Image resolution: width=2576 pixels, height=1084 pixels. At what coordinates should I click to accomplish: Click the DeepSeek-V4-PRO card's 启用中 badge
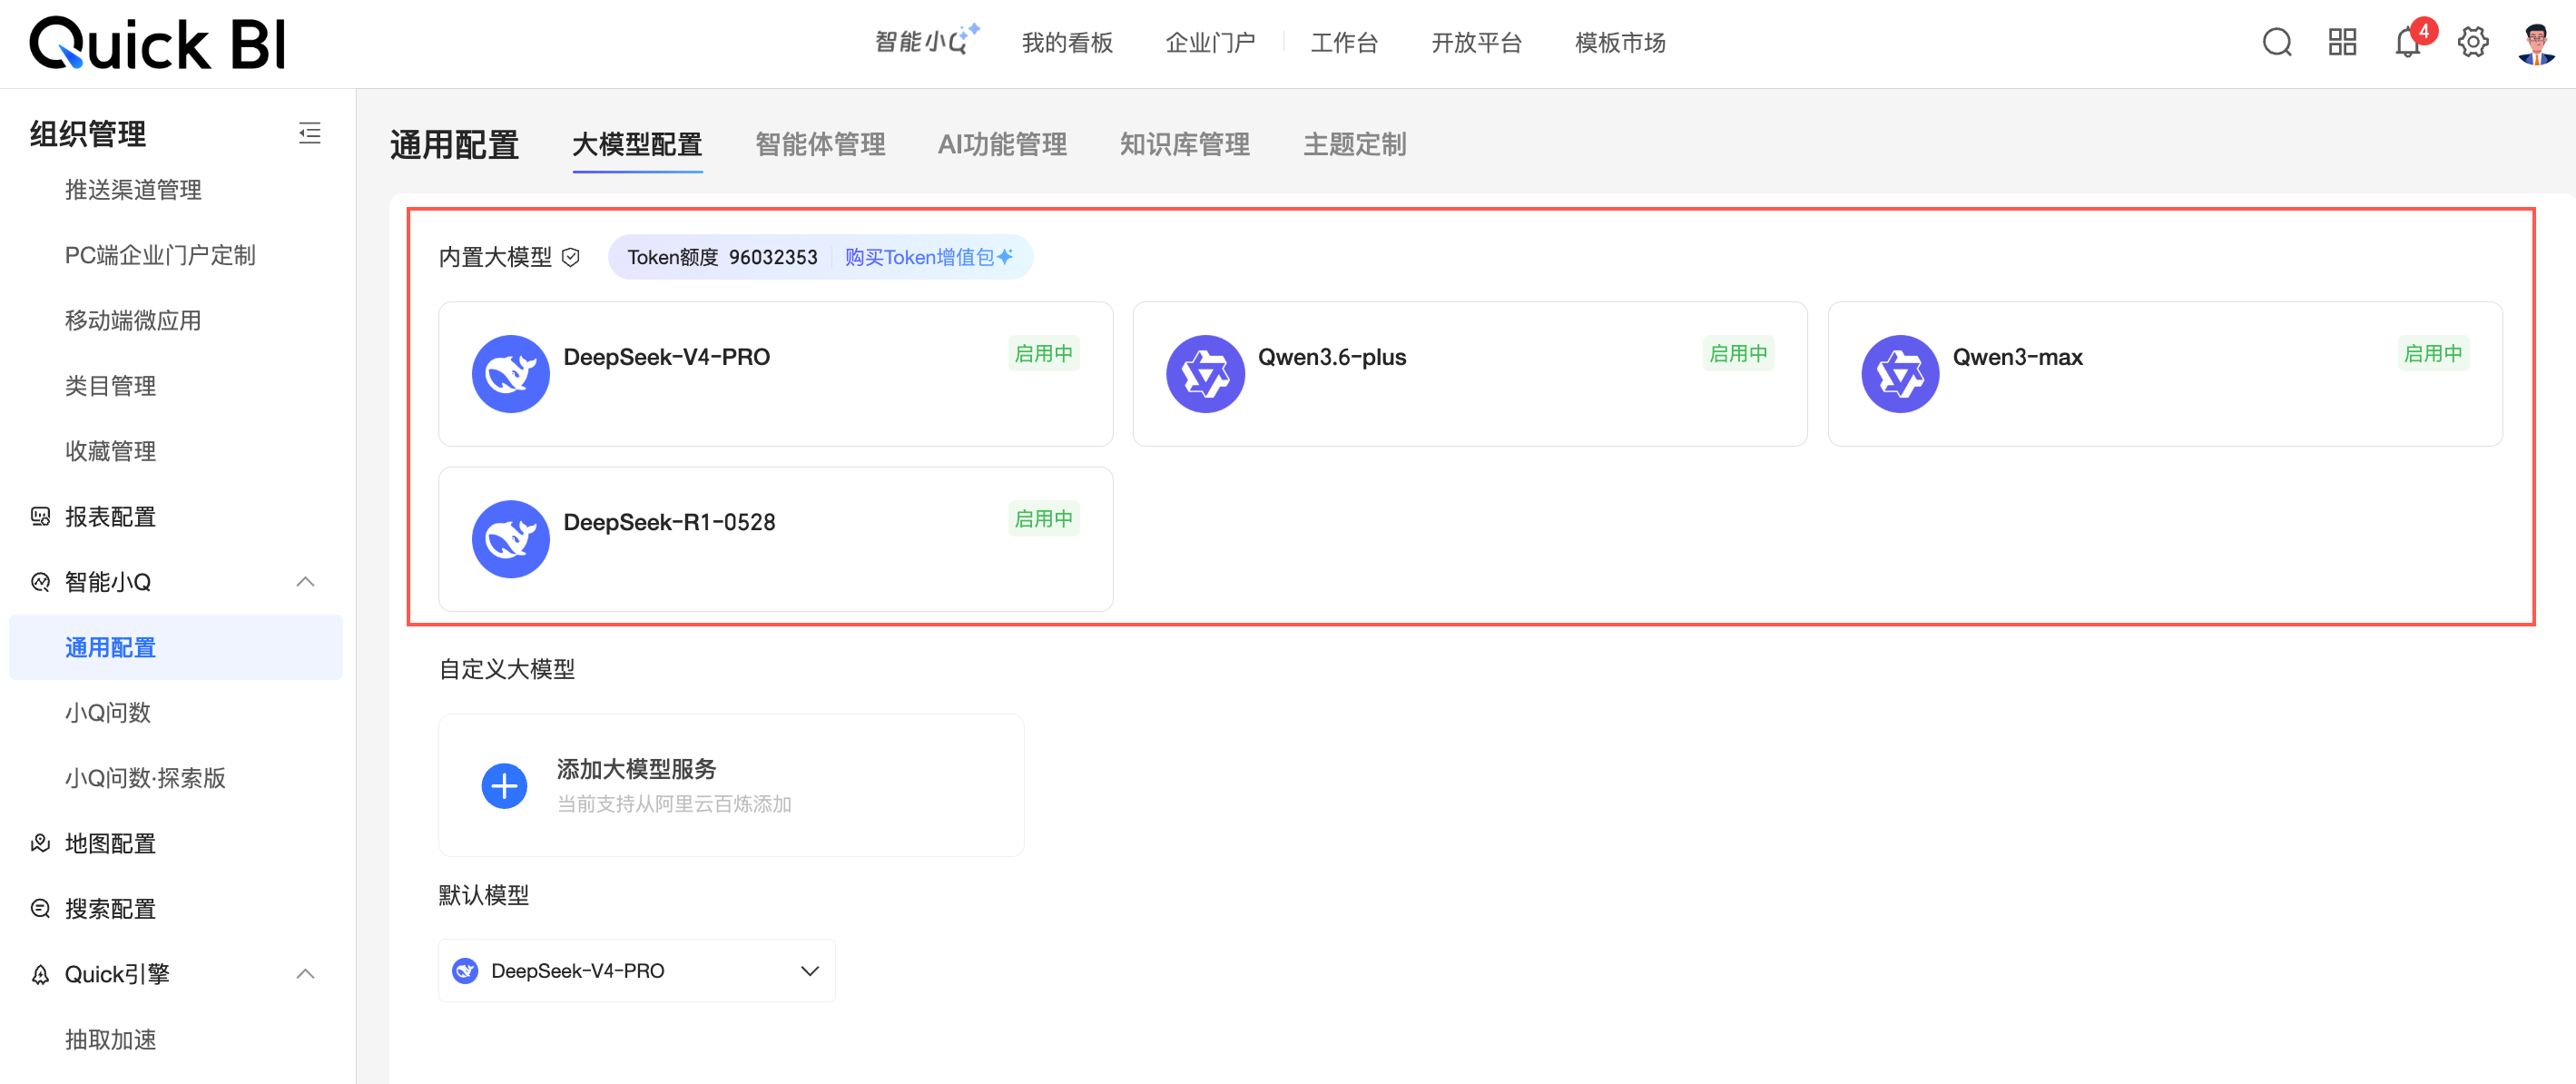(x=1043, y=354)
